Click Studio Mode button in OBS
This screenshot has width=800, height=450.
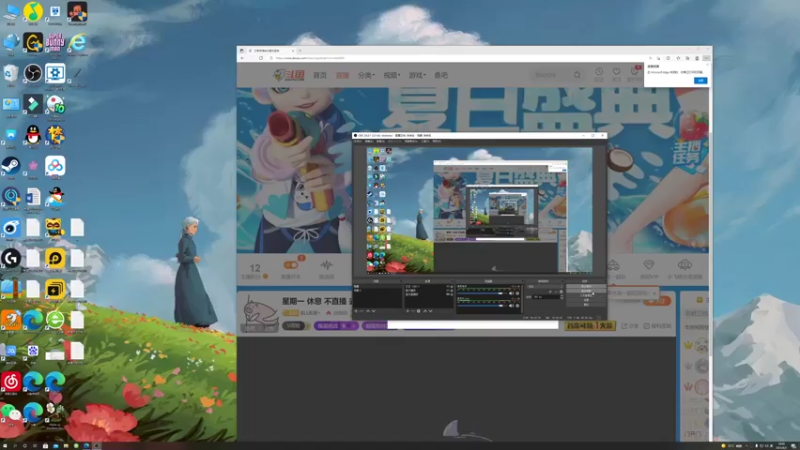[x=586, y=295]
